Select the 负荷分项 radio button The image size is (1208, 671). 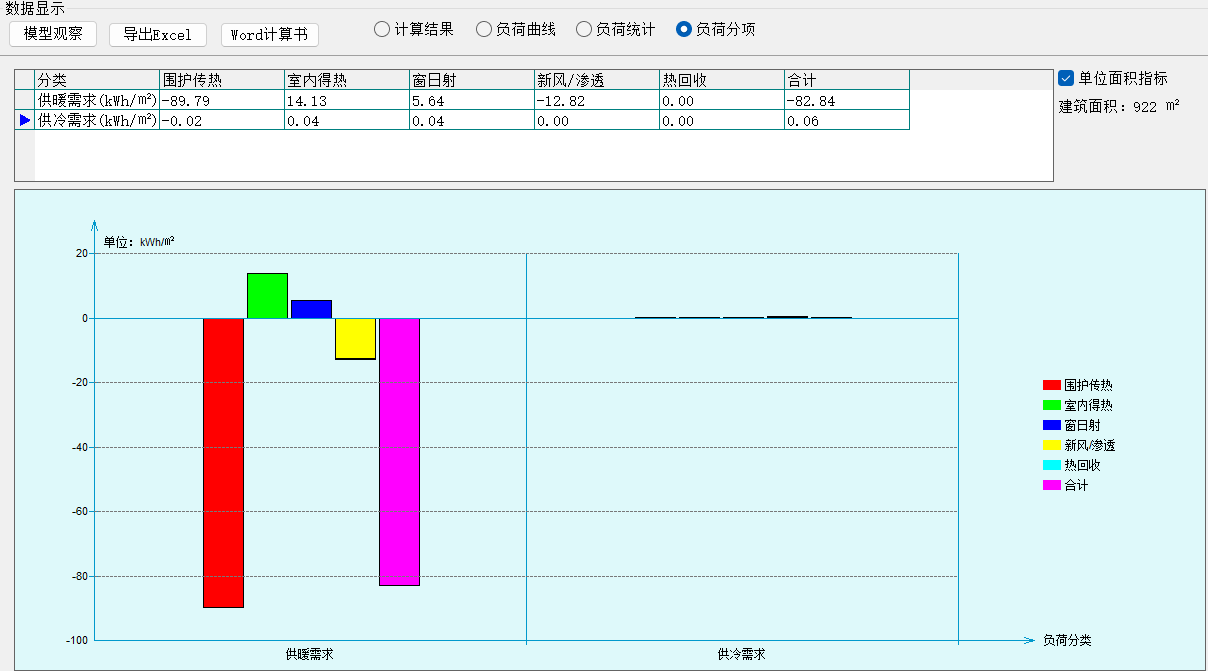click(x=684, y=30)
